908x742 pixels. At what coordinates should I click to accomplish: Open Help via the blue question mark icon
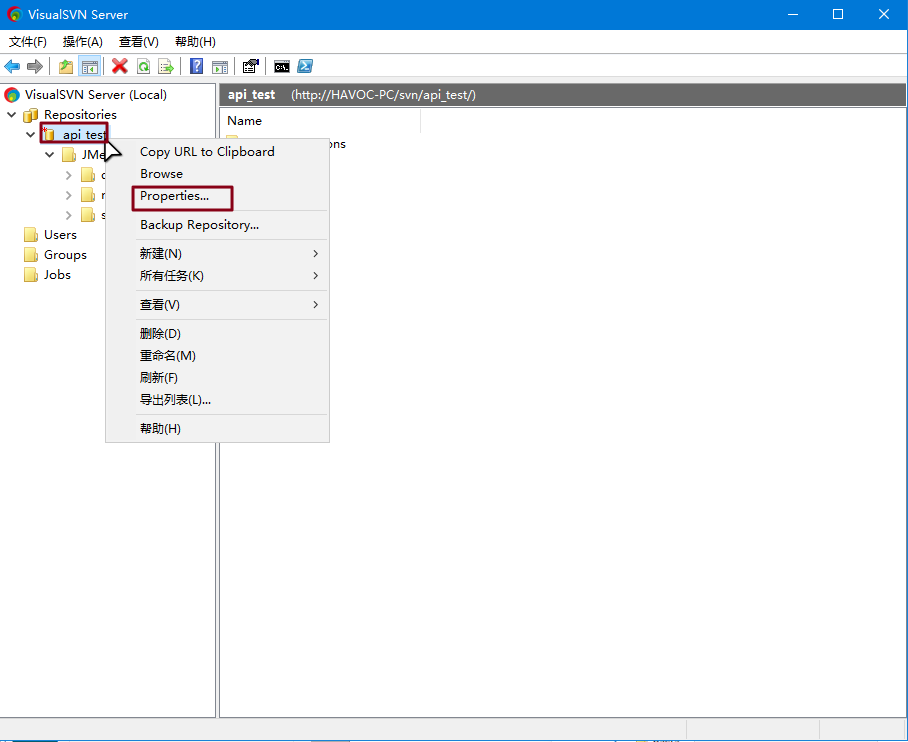click(x=196, y=67)
